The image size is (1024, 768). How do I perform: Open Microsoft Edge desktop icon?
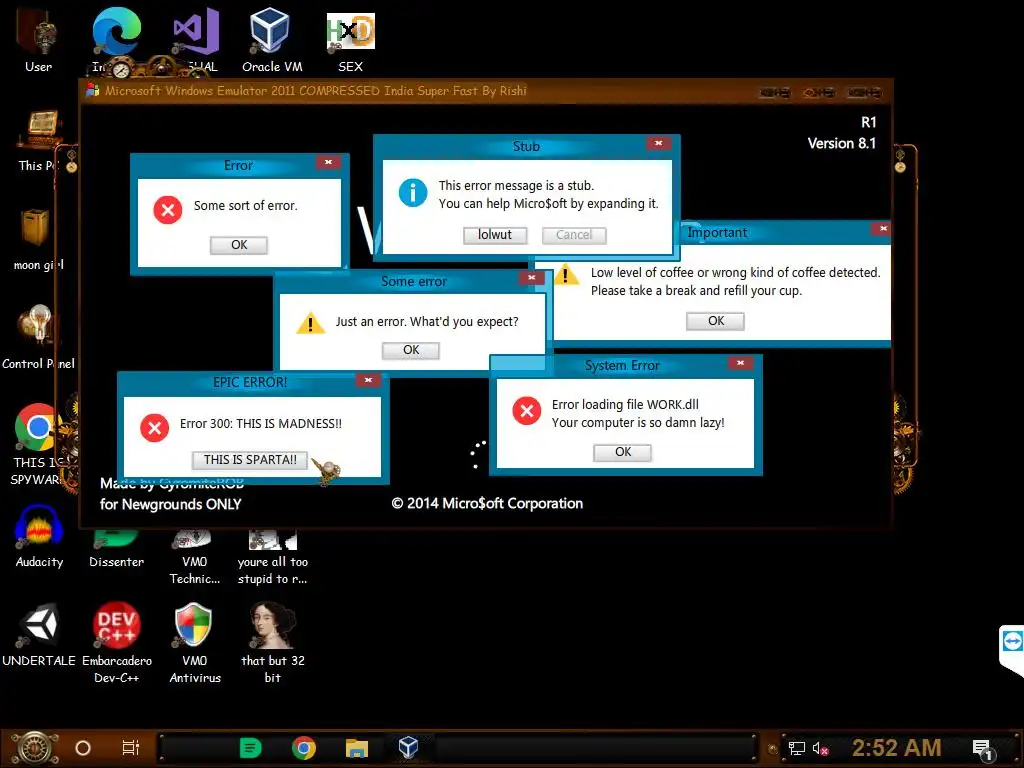coord(116,40)
